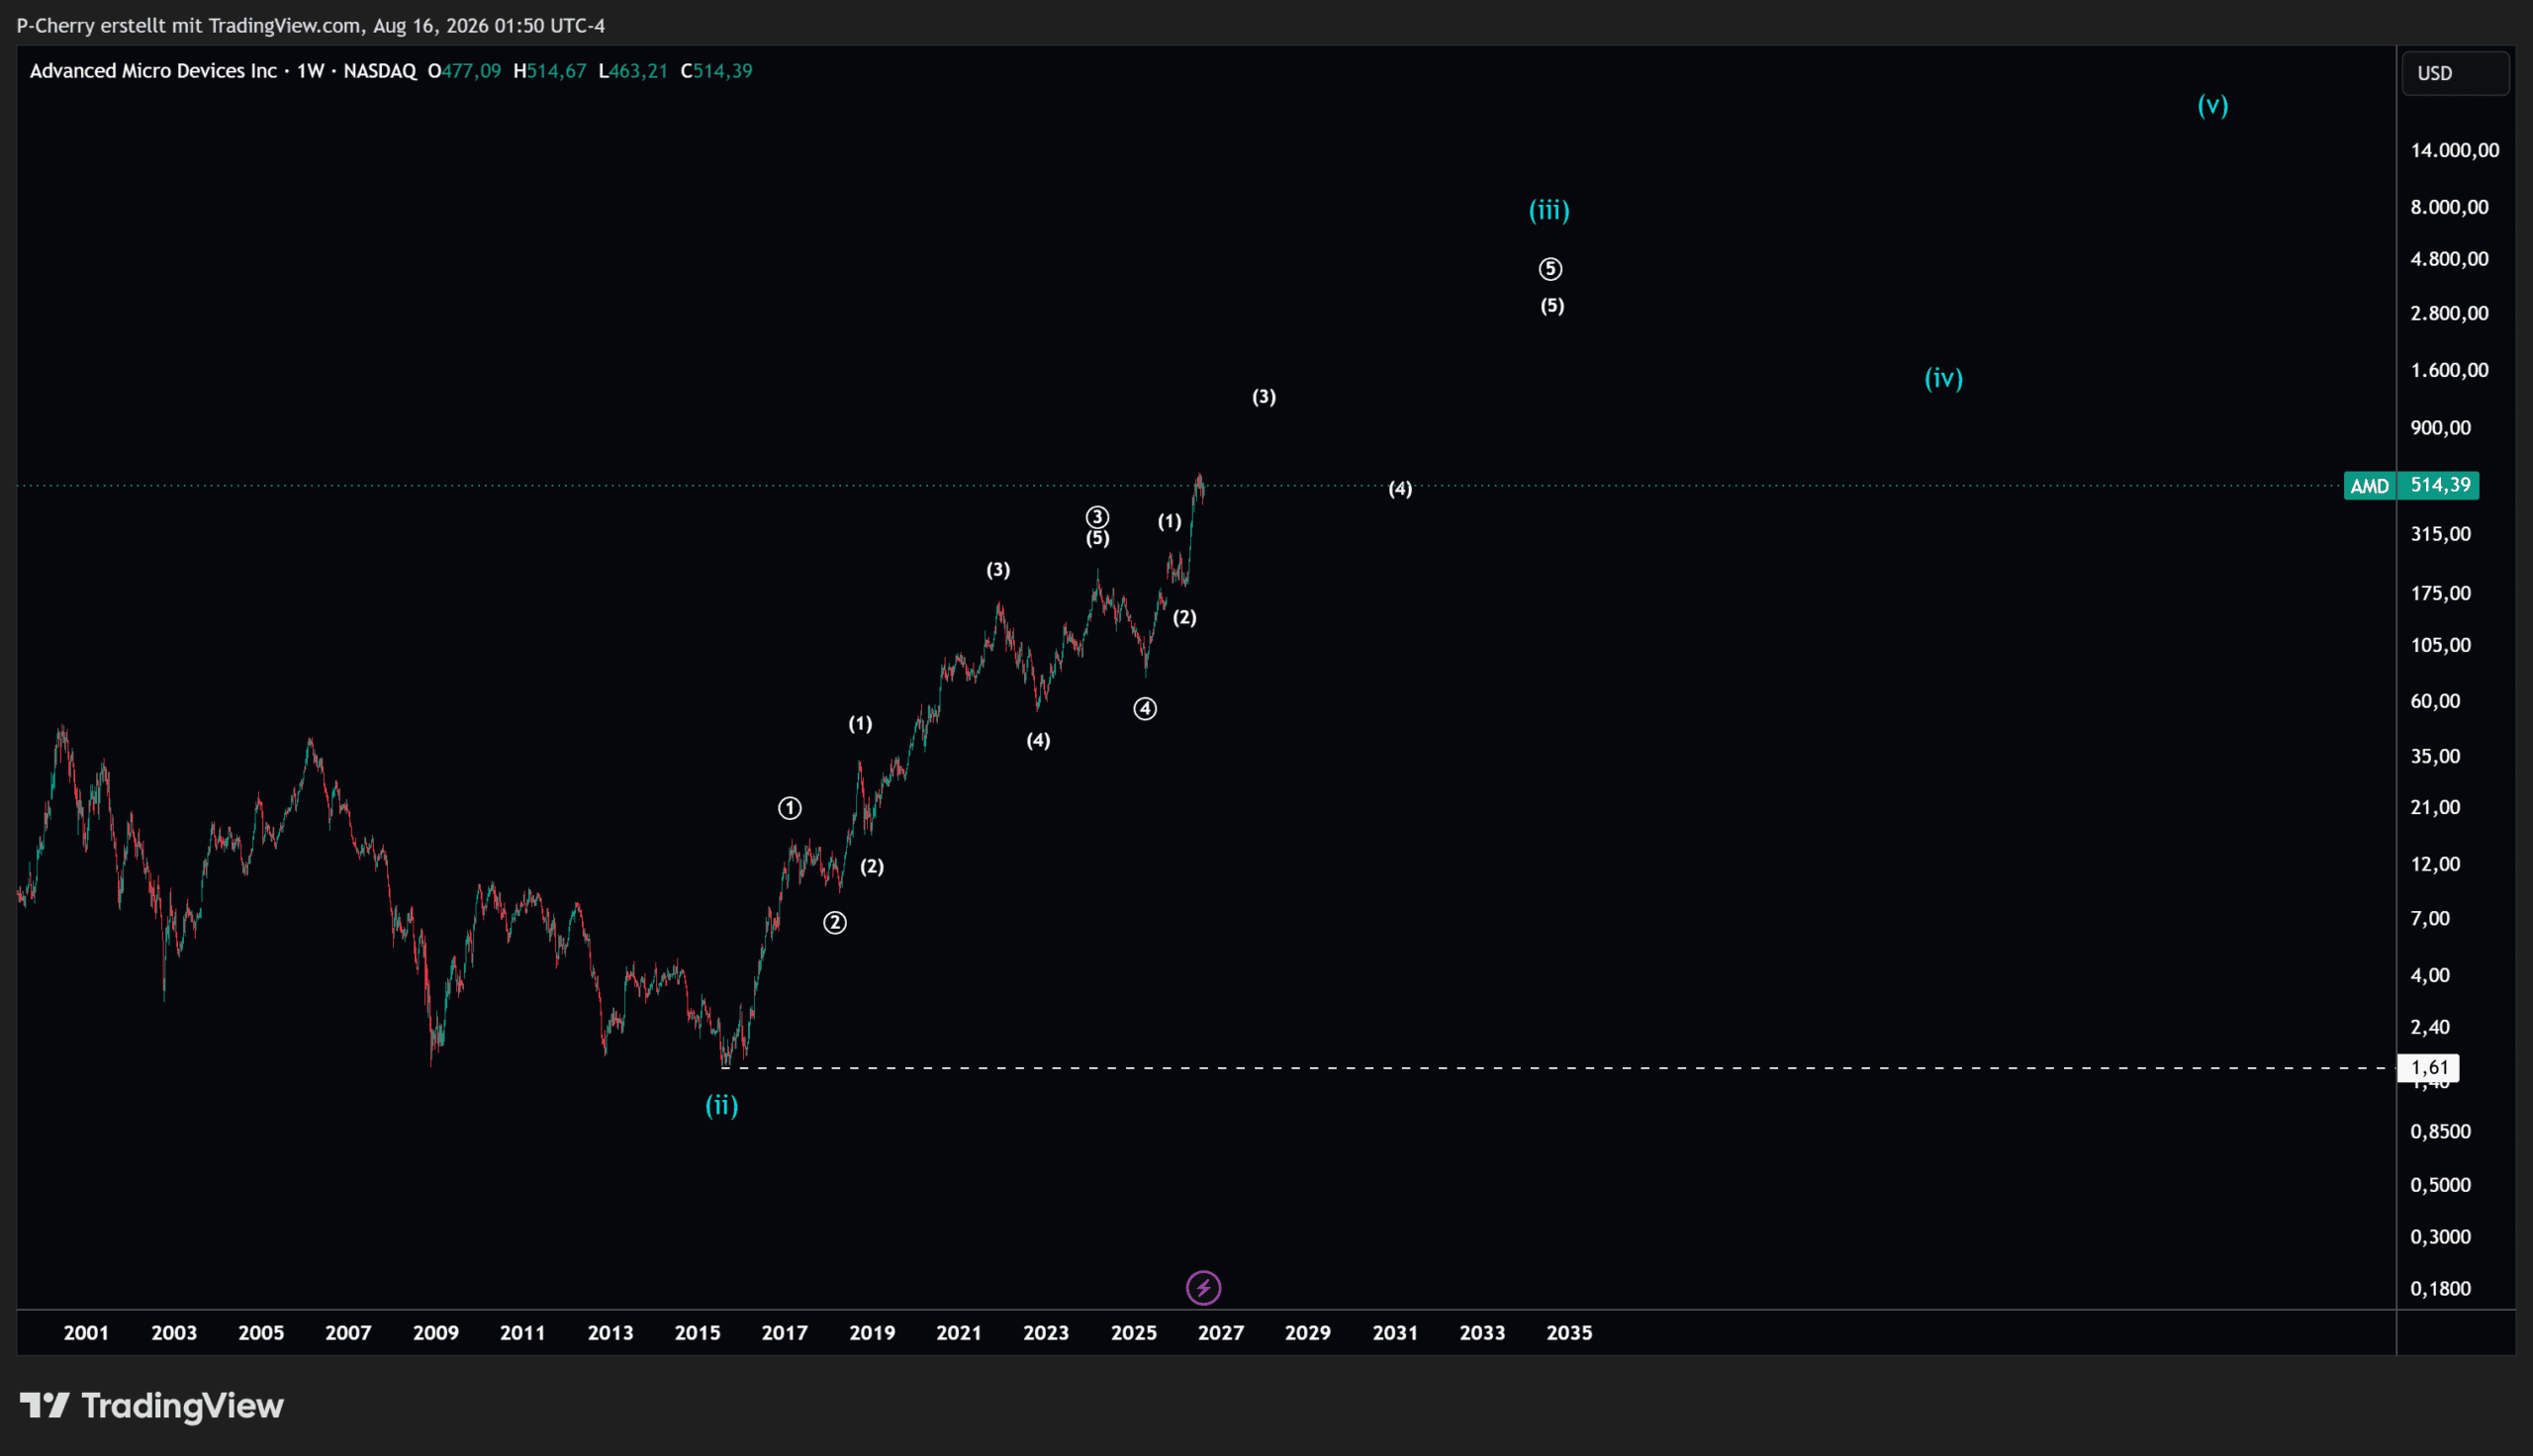Click the 7,00 price axis label
Screen dimensions: 2533x1456
point(2431,918)
